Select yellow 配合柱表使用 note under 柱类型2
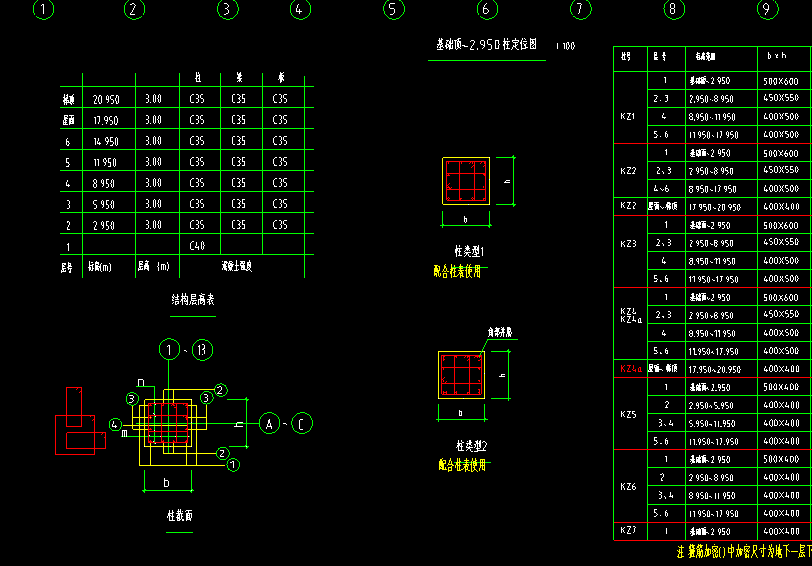This screenshot has height=566, width=812. click(462, 465)
